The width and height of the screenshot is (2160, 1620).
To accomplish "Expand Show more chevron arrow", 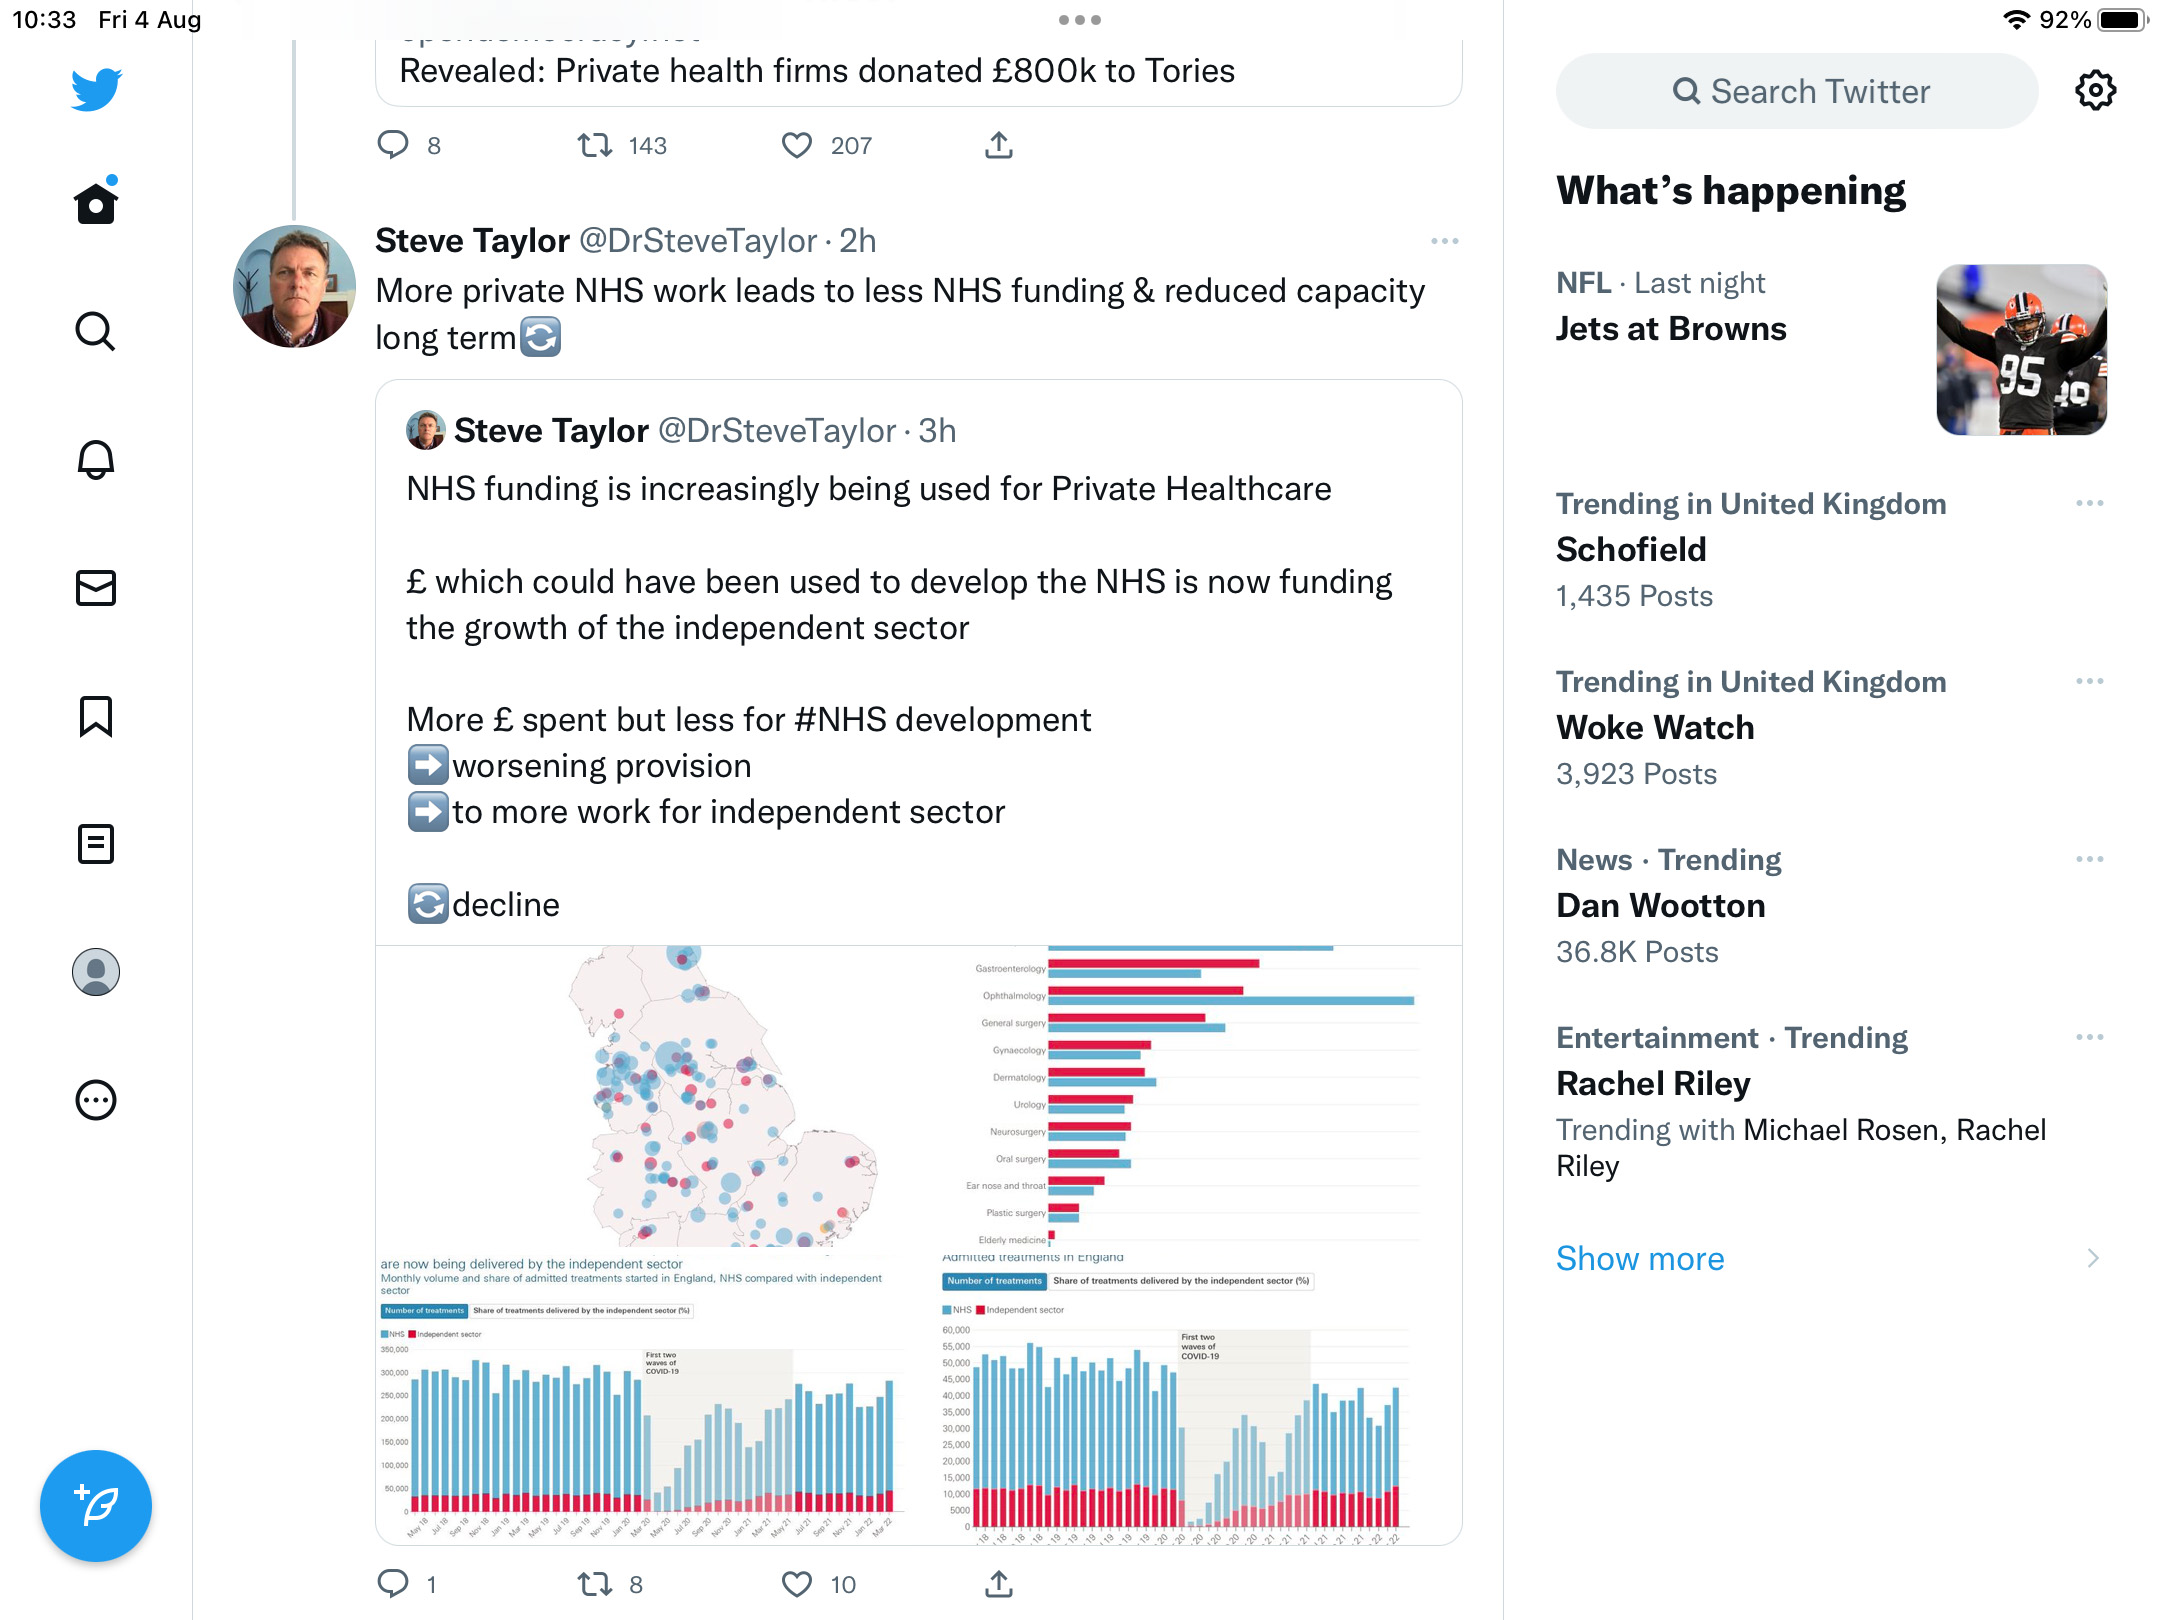I will coord(2093,1258).
